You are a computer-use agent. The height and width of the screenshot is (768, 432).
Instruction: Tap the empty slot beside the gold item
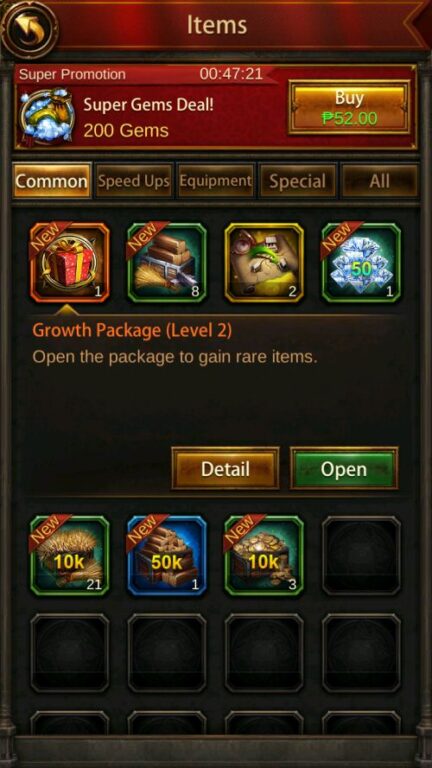tap(361, 555)
